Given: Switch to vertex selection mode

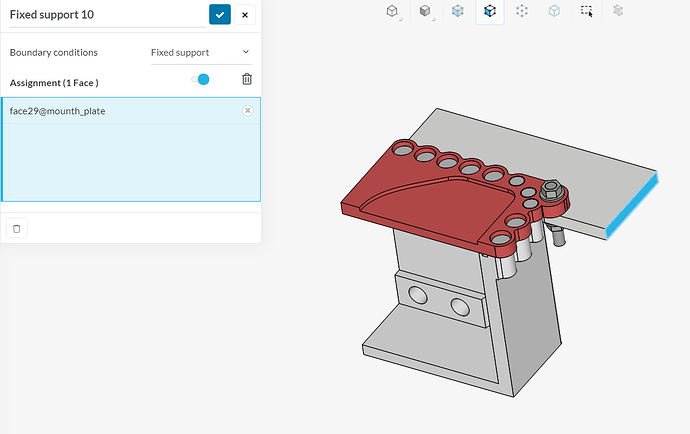Looking at the screenshot, I should coord(522,11).
